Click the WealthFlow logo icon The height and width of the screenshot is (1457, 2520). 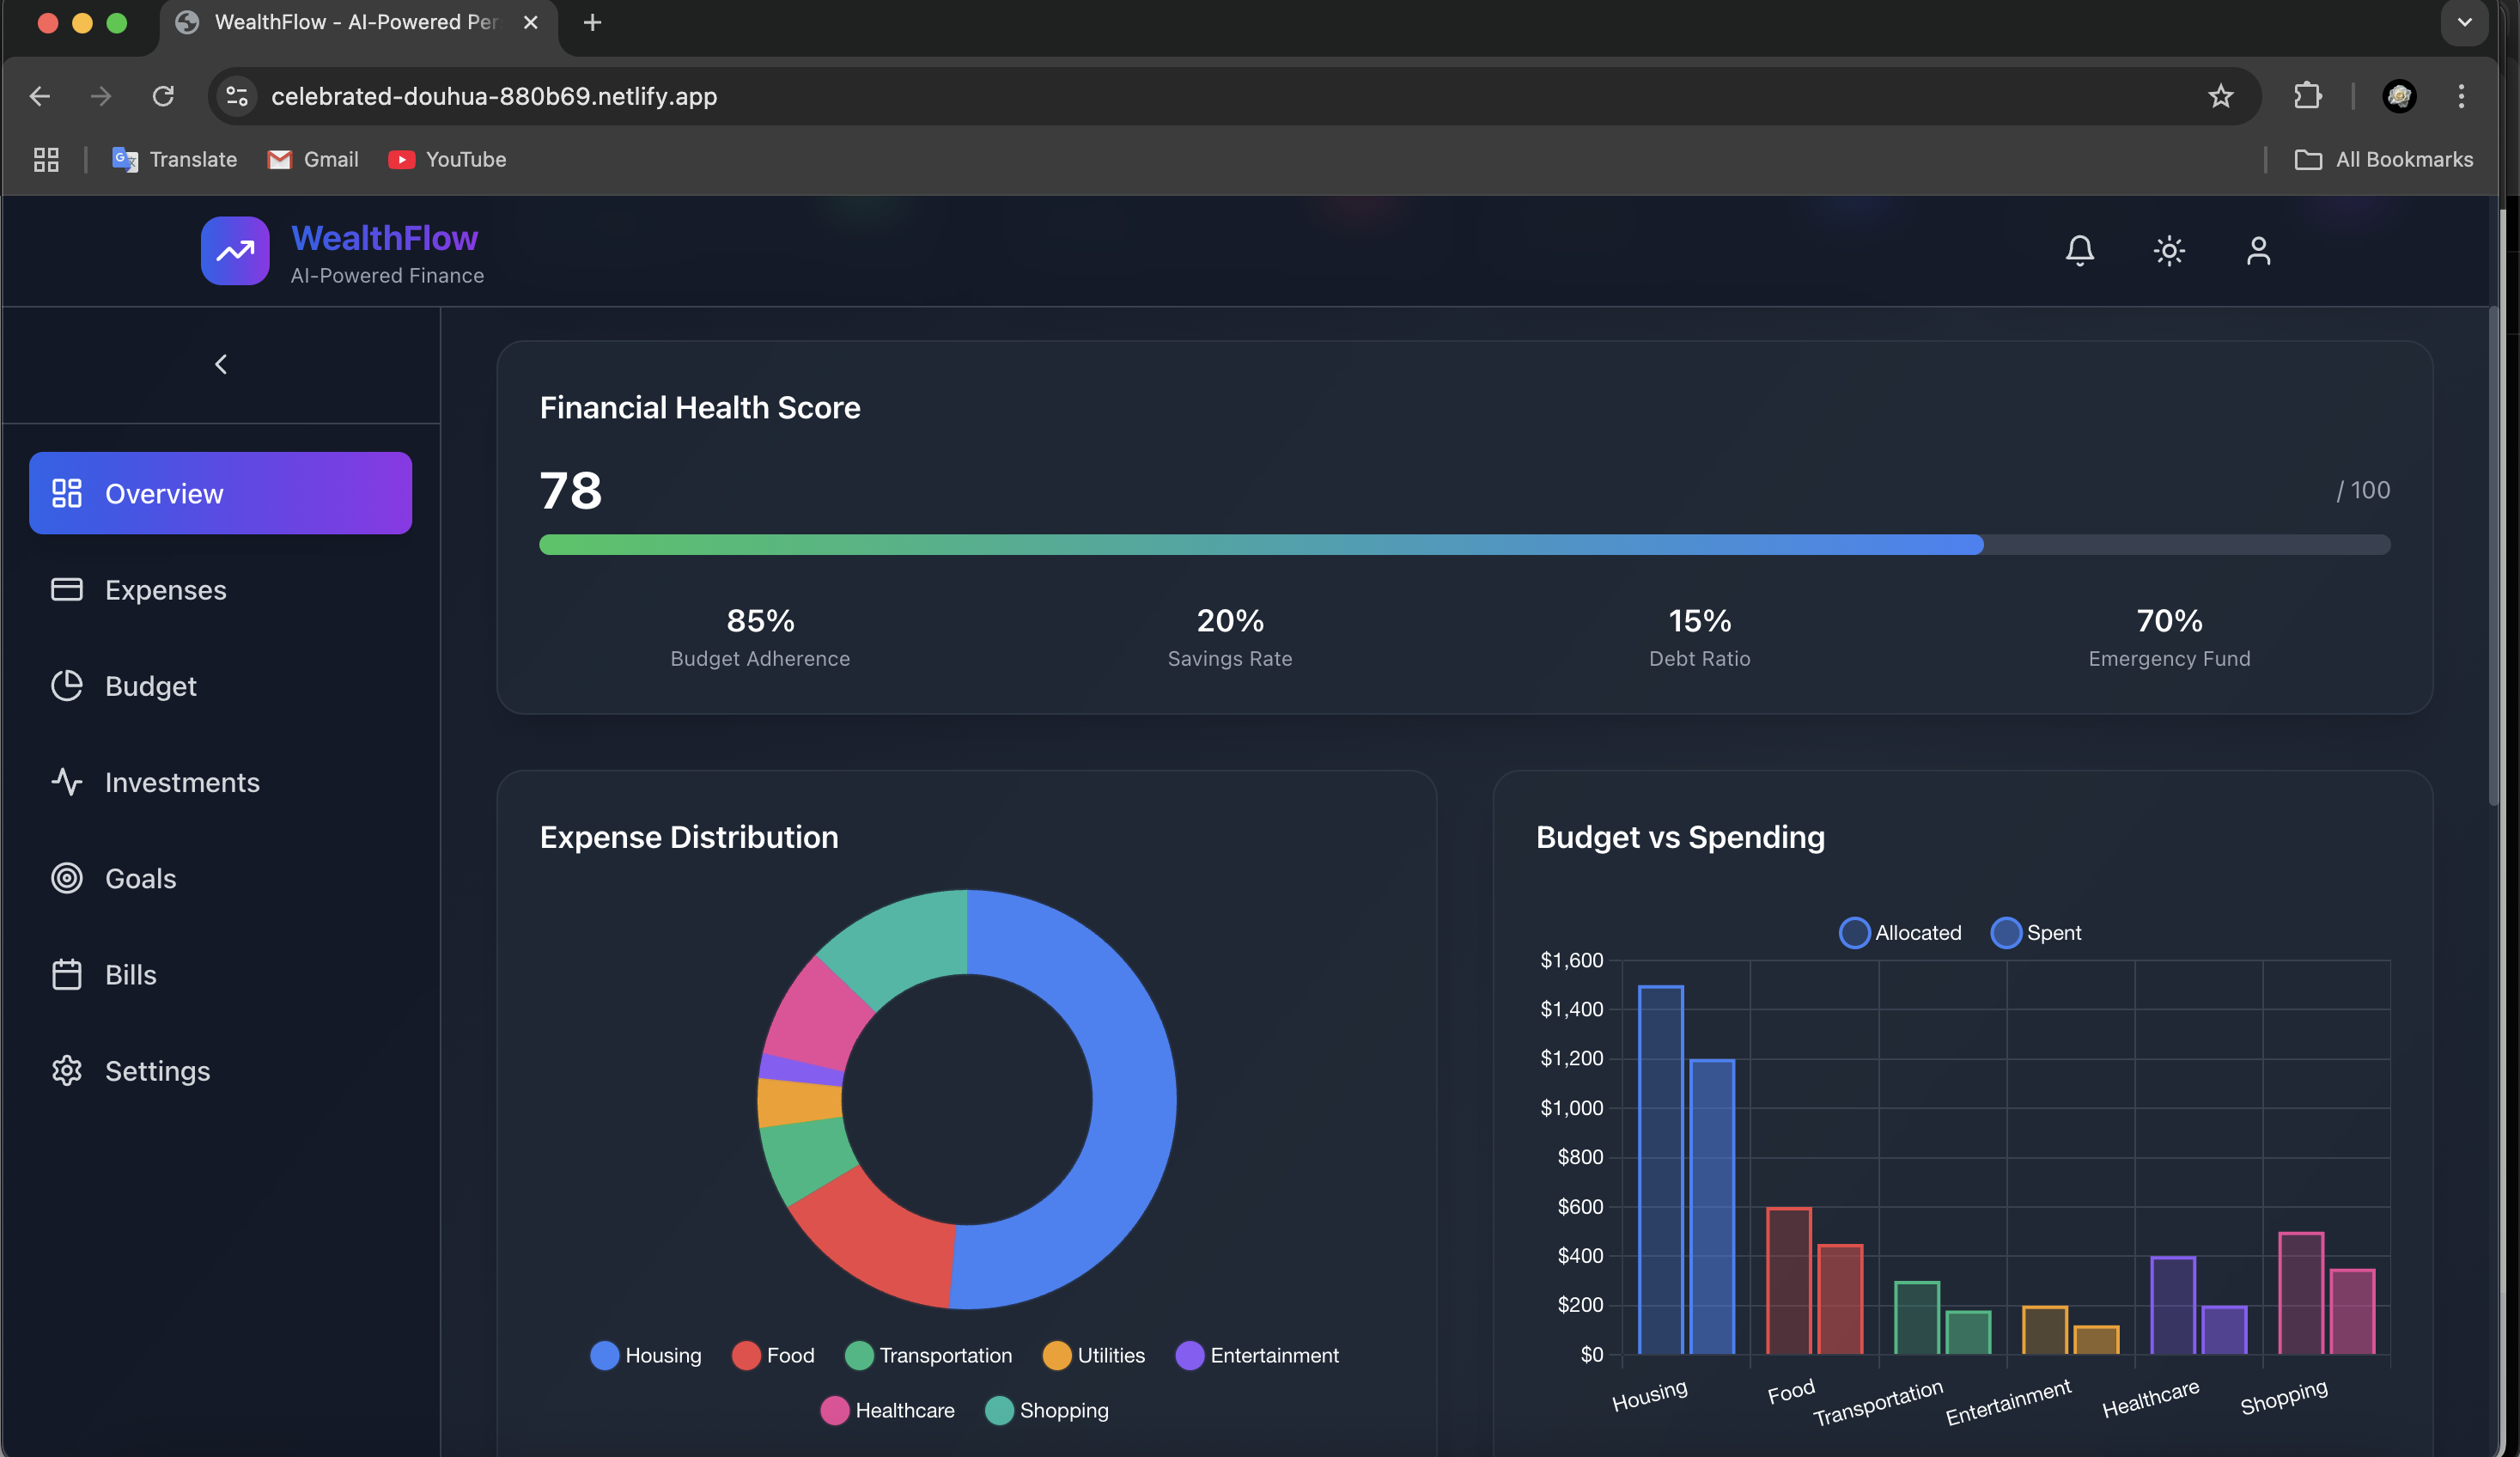click(235, 251)
